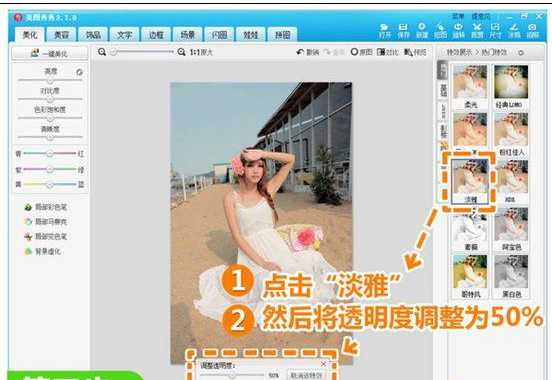Toggle the 对比 compare view
The height and width of the screenshot is (380, 552).
(387, 52)
